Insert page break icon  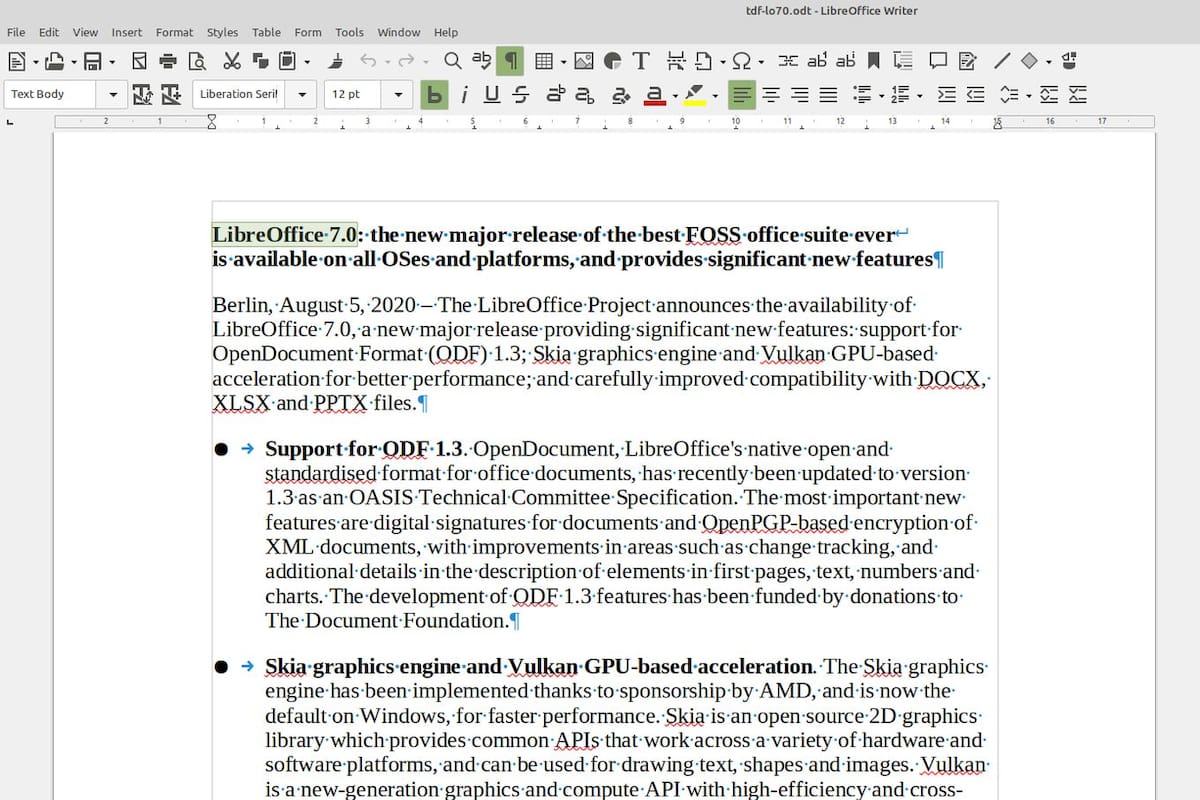coord(676,61)
